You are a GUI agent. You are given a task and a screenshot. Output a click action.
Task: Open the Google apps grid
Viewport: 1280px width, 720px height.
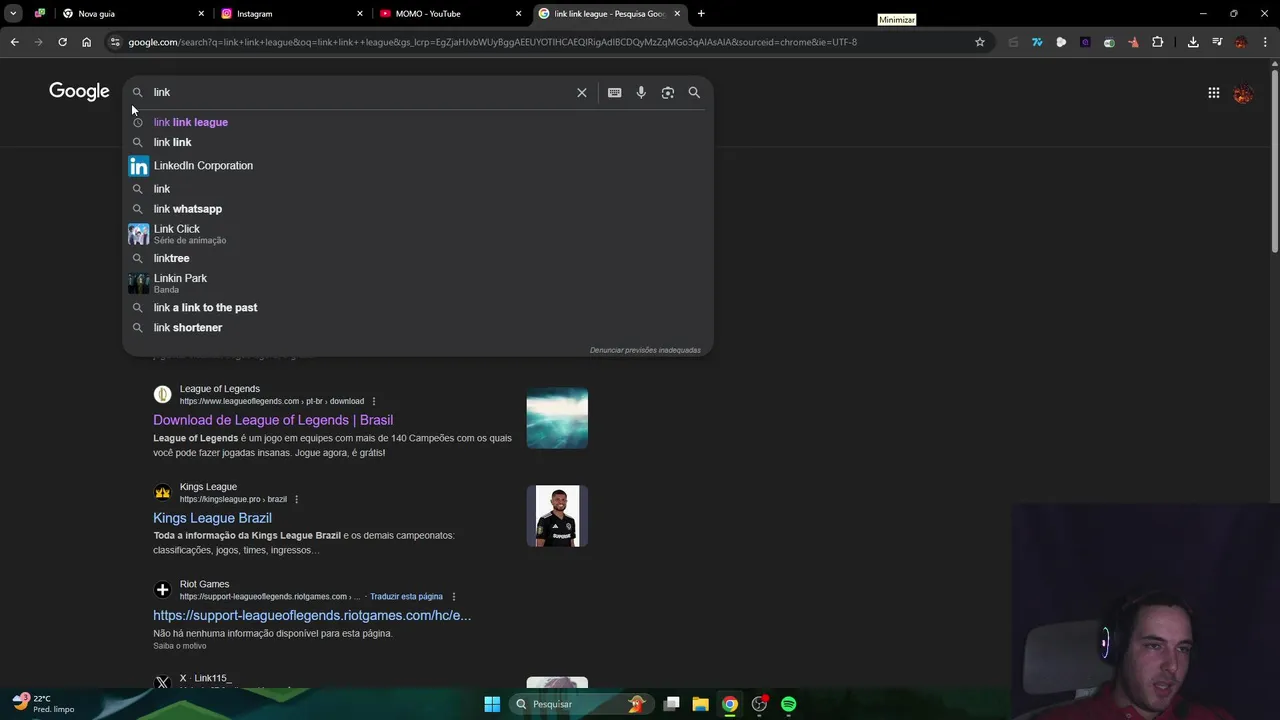[x=1213, y=93]
